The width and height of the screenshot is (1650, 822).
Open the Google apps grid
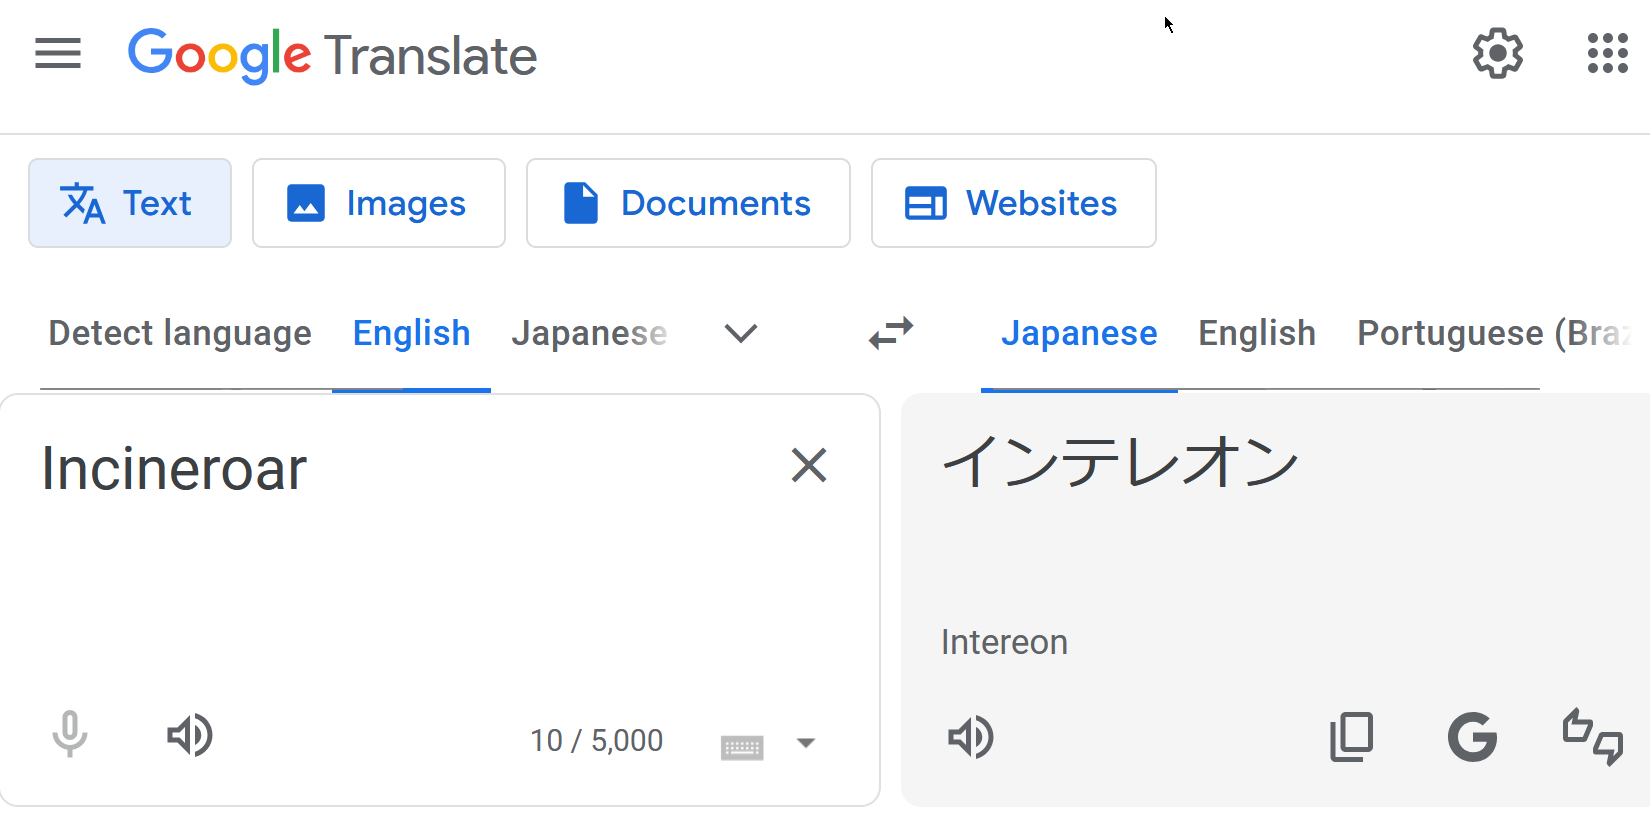[1607, 54]
